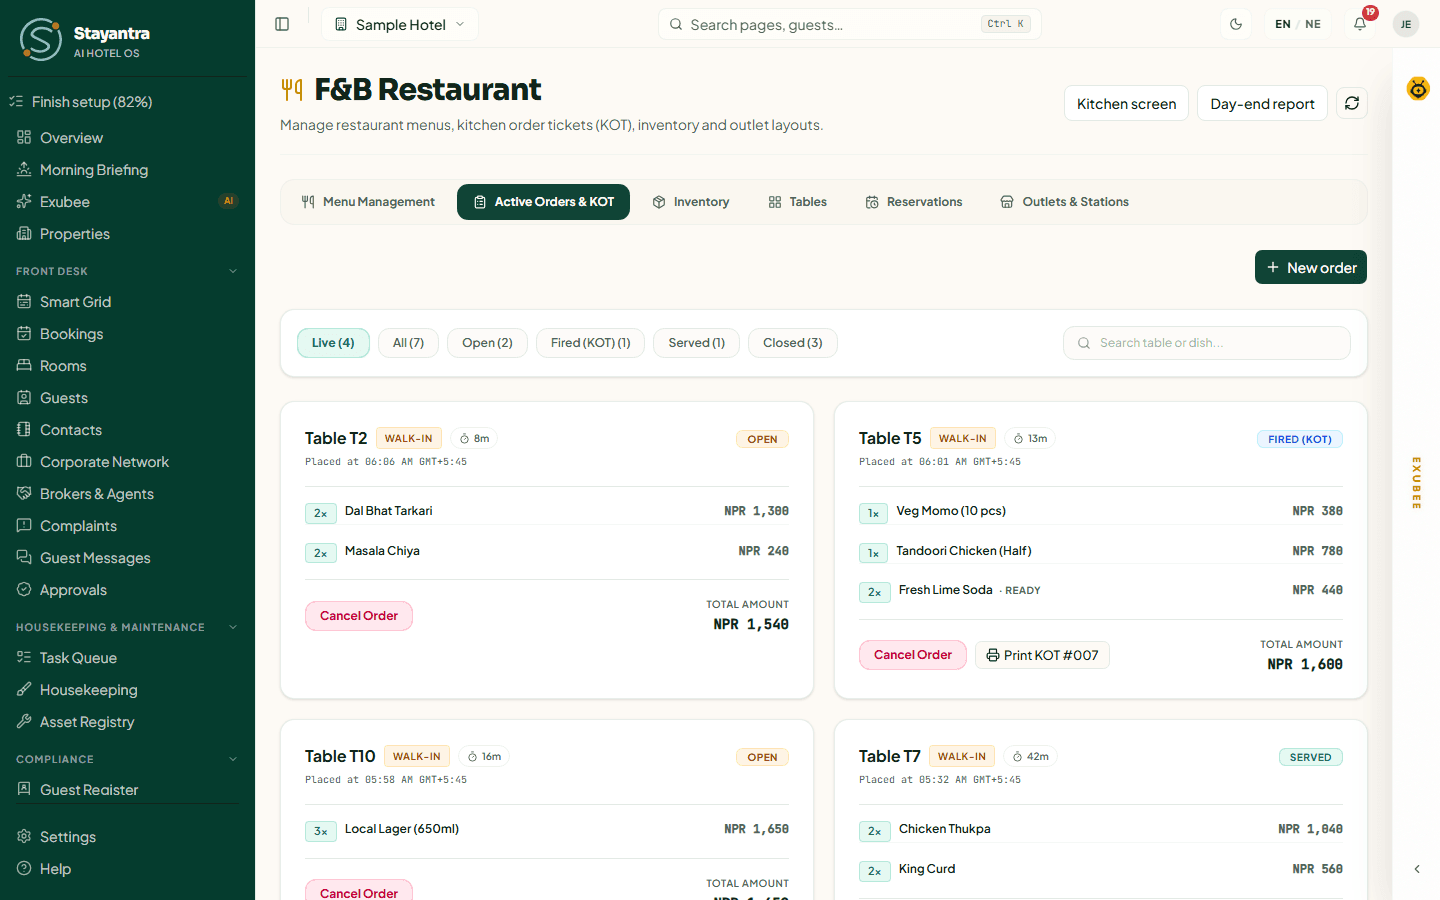Filter orders by Open (2)
The height and width of the screenshot is (900, 1440).
pyautogui.click(x=487, y=343)
